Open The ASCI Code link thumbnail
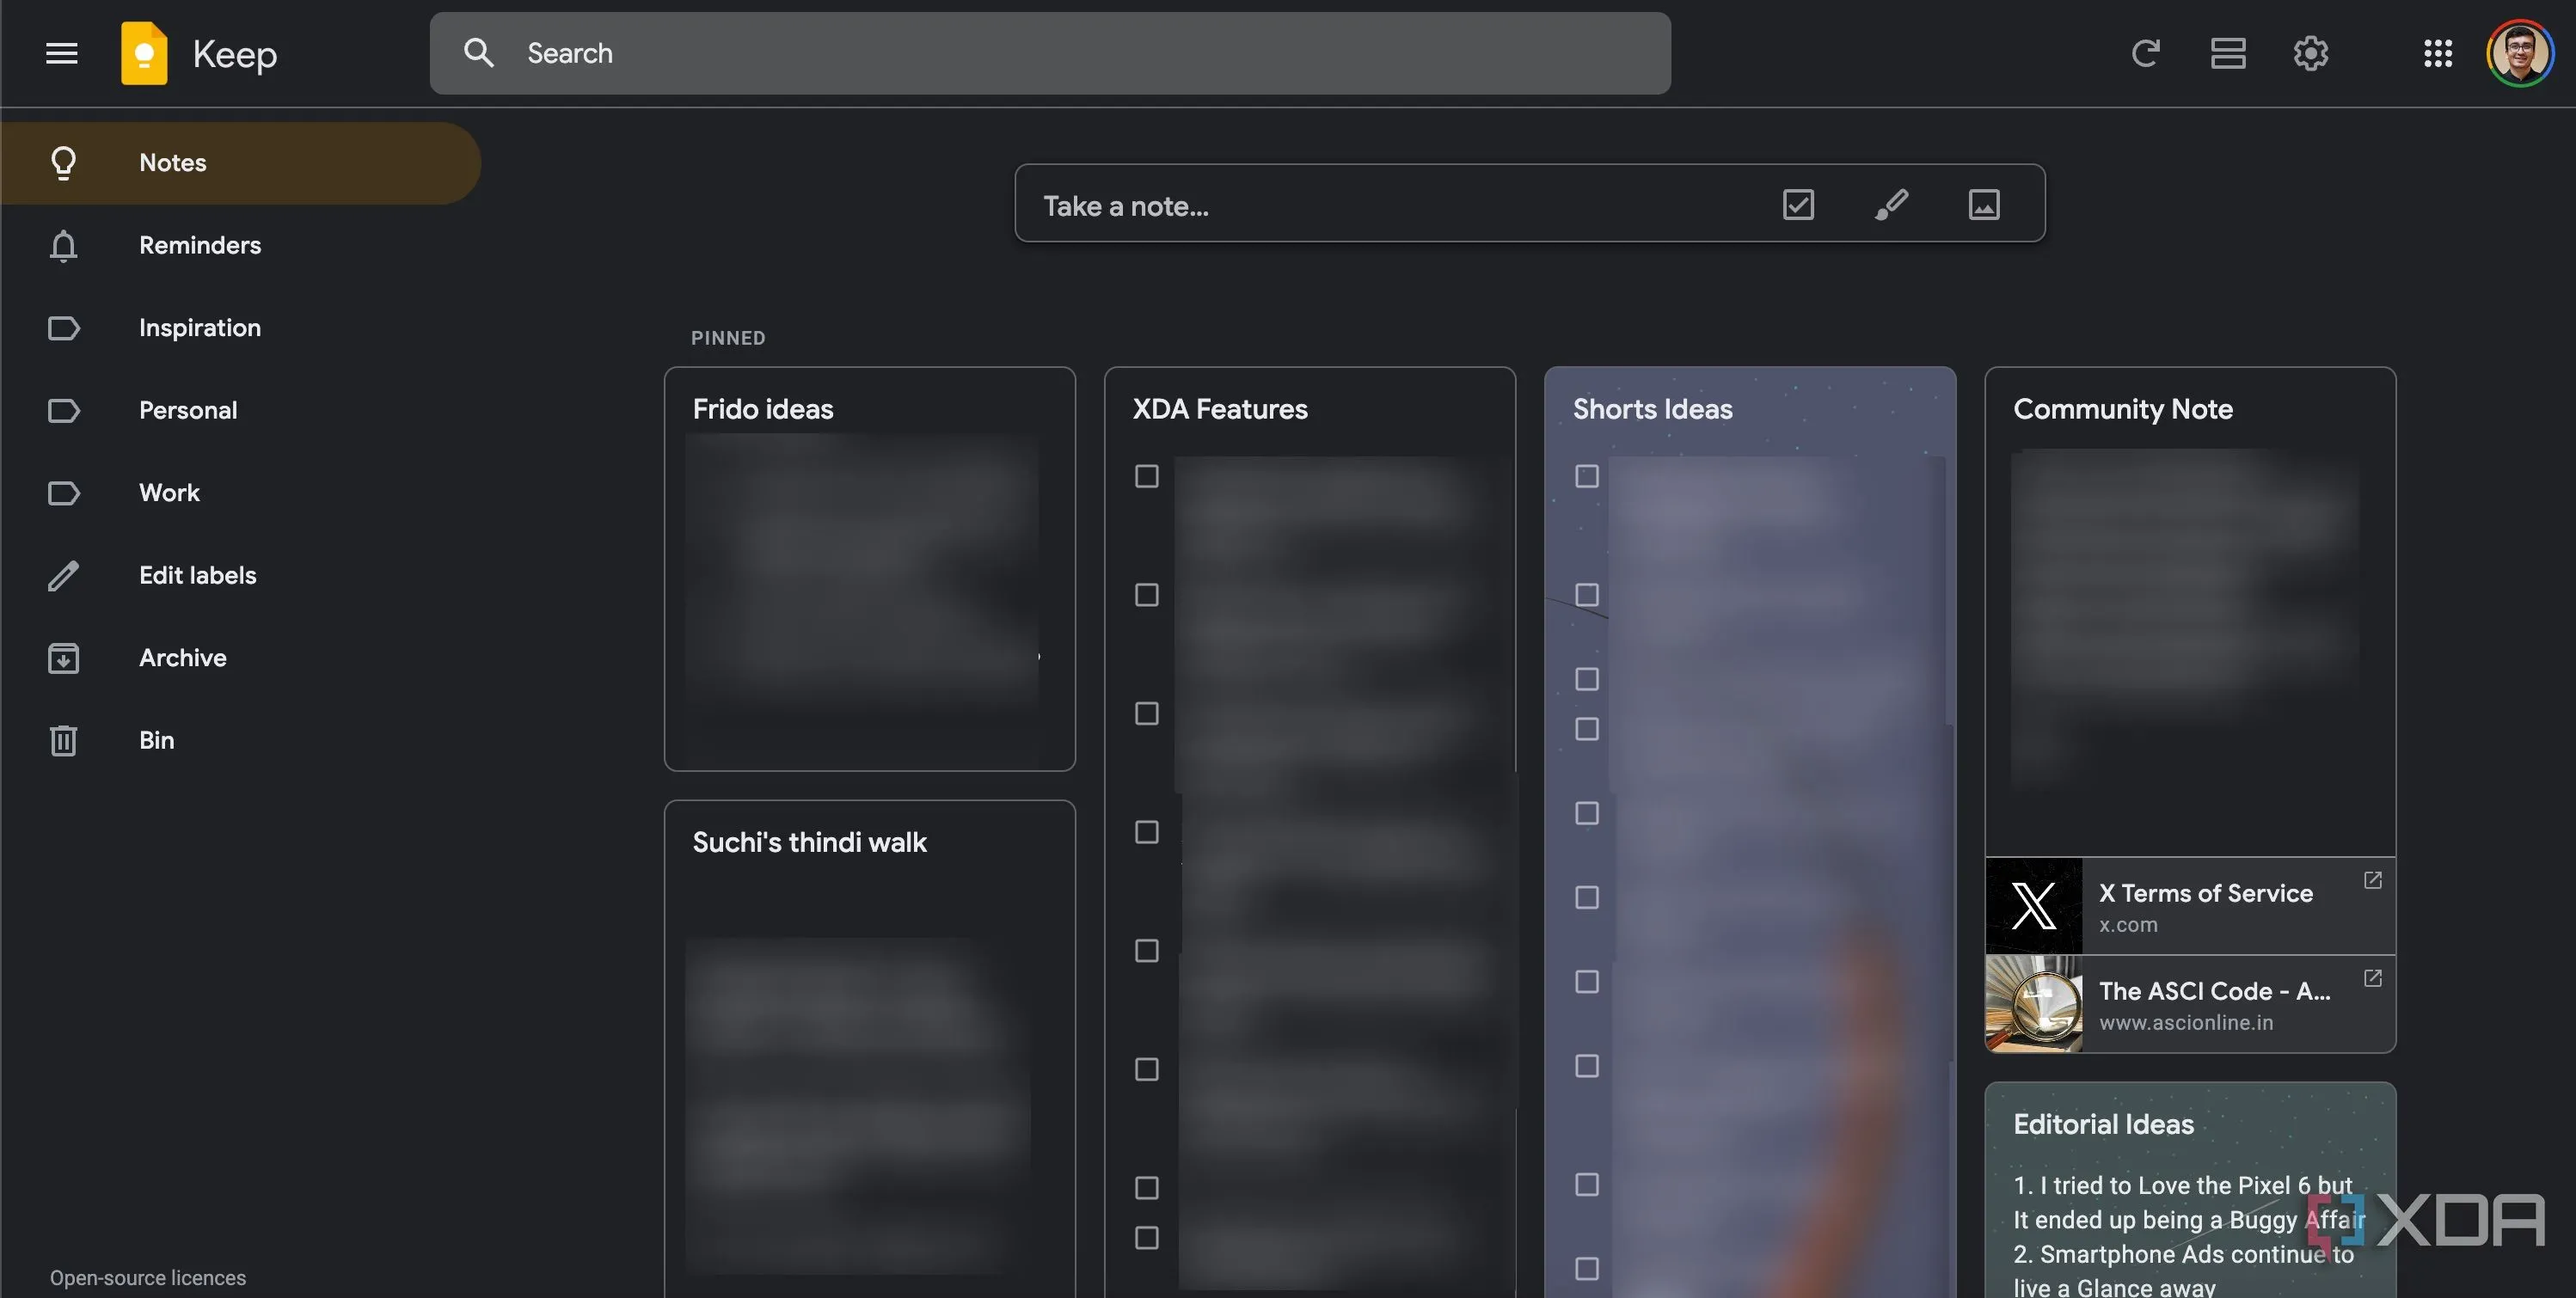 (2033, 1004)
